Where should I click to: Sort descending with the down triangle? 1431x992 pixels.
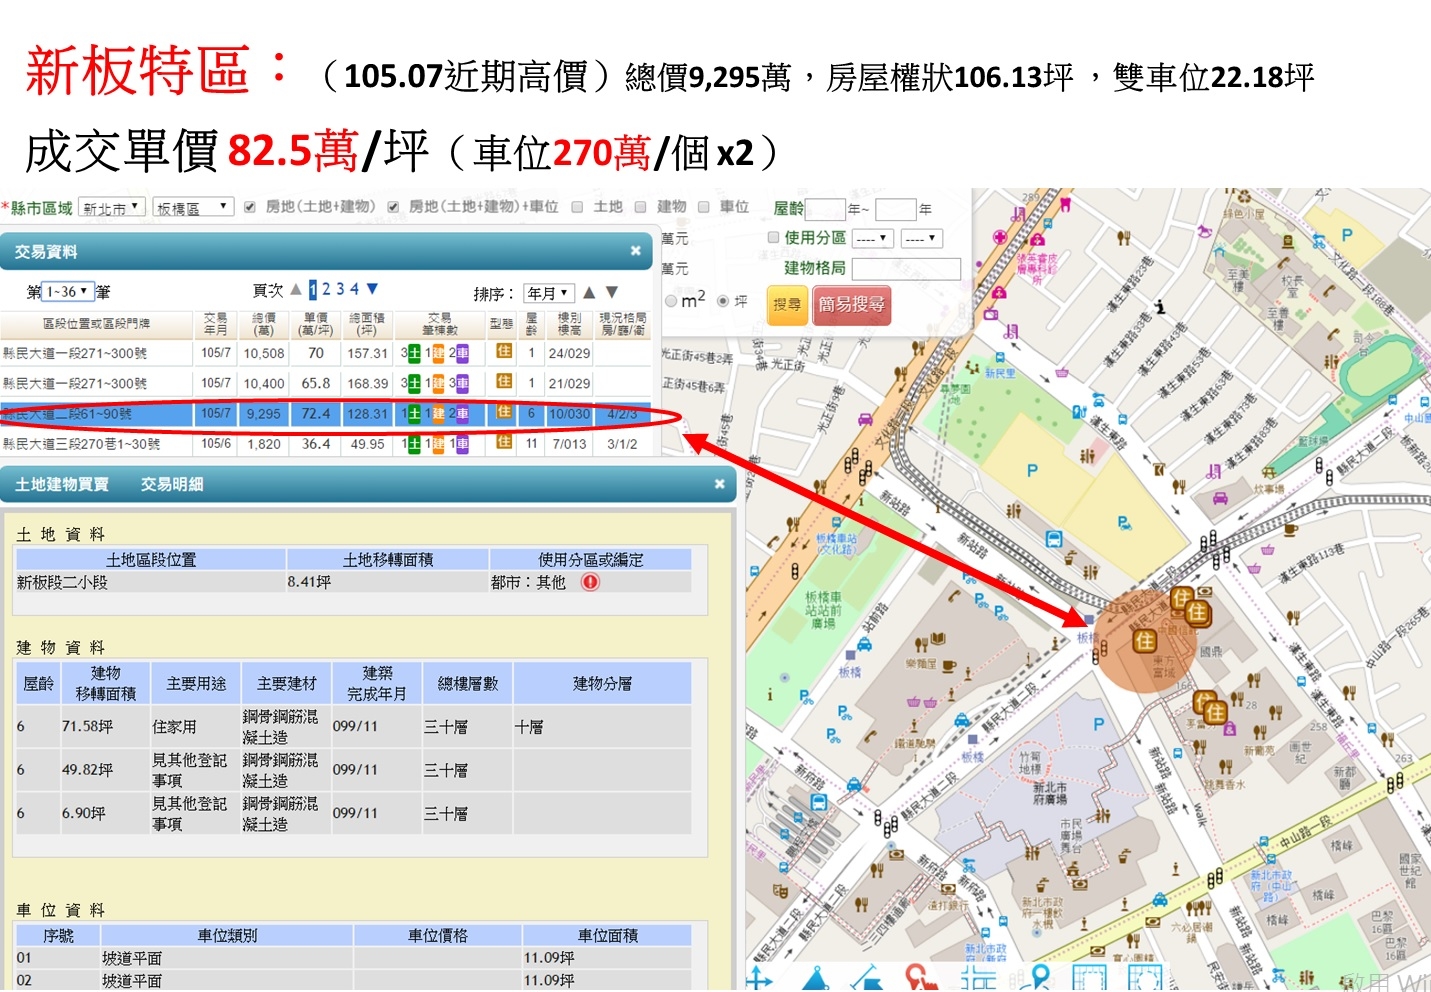pos(612,293)
